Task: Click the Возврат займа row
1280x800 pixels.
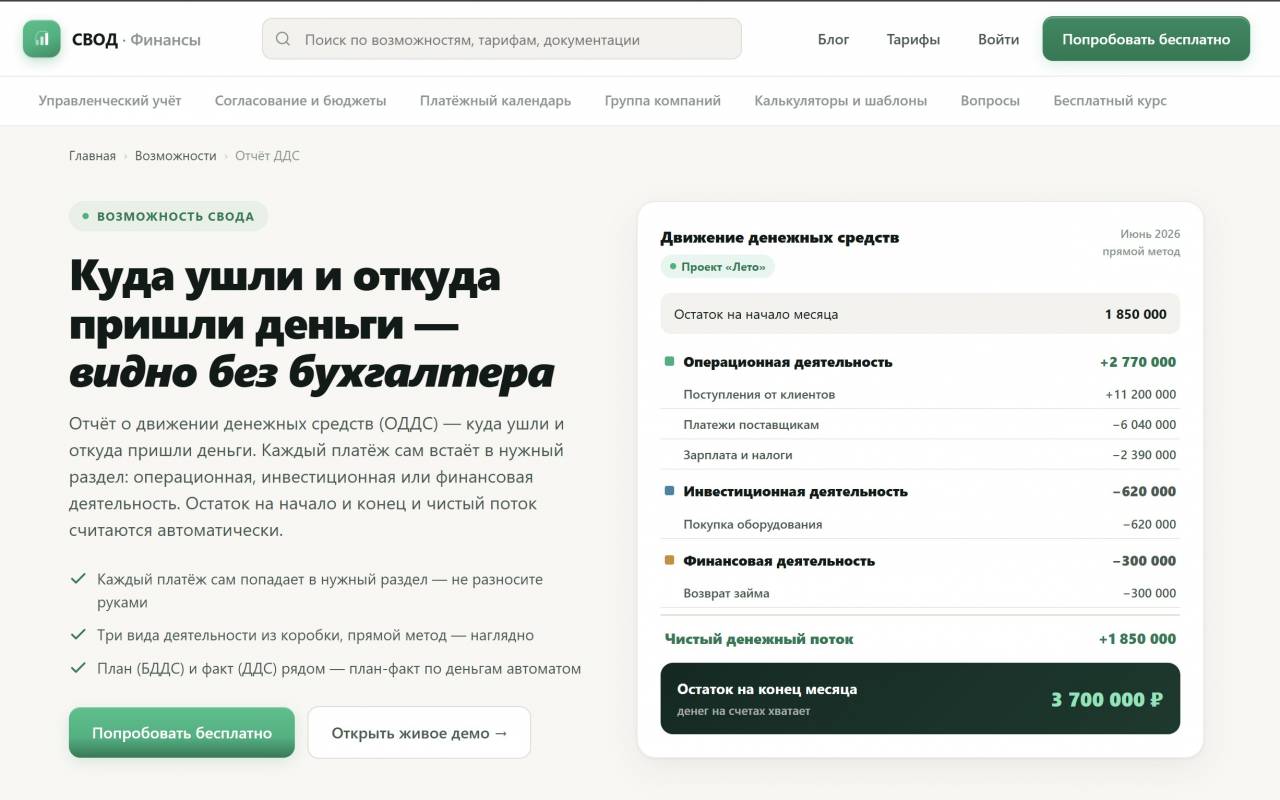Action: pos(920,593)
